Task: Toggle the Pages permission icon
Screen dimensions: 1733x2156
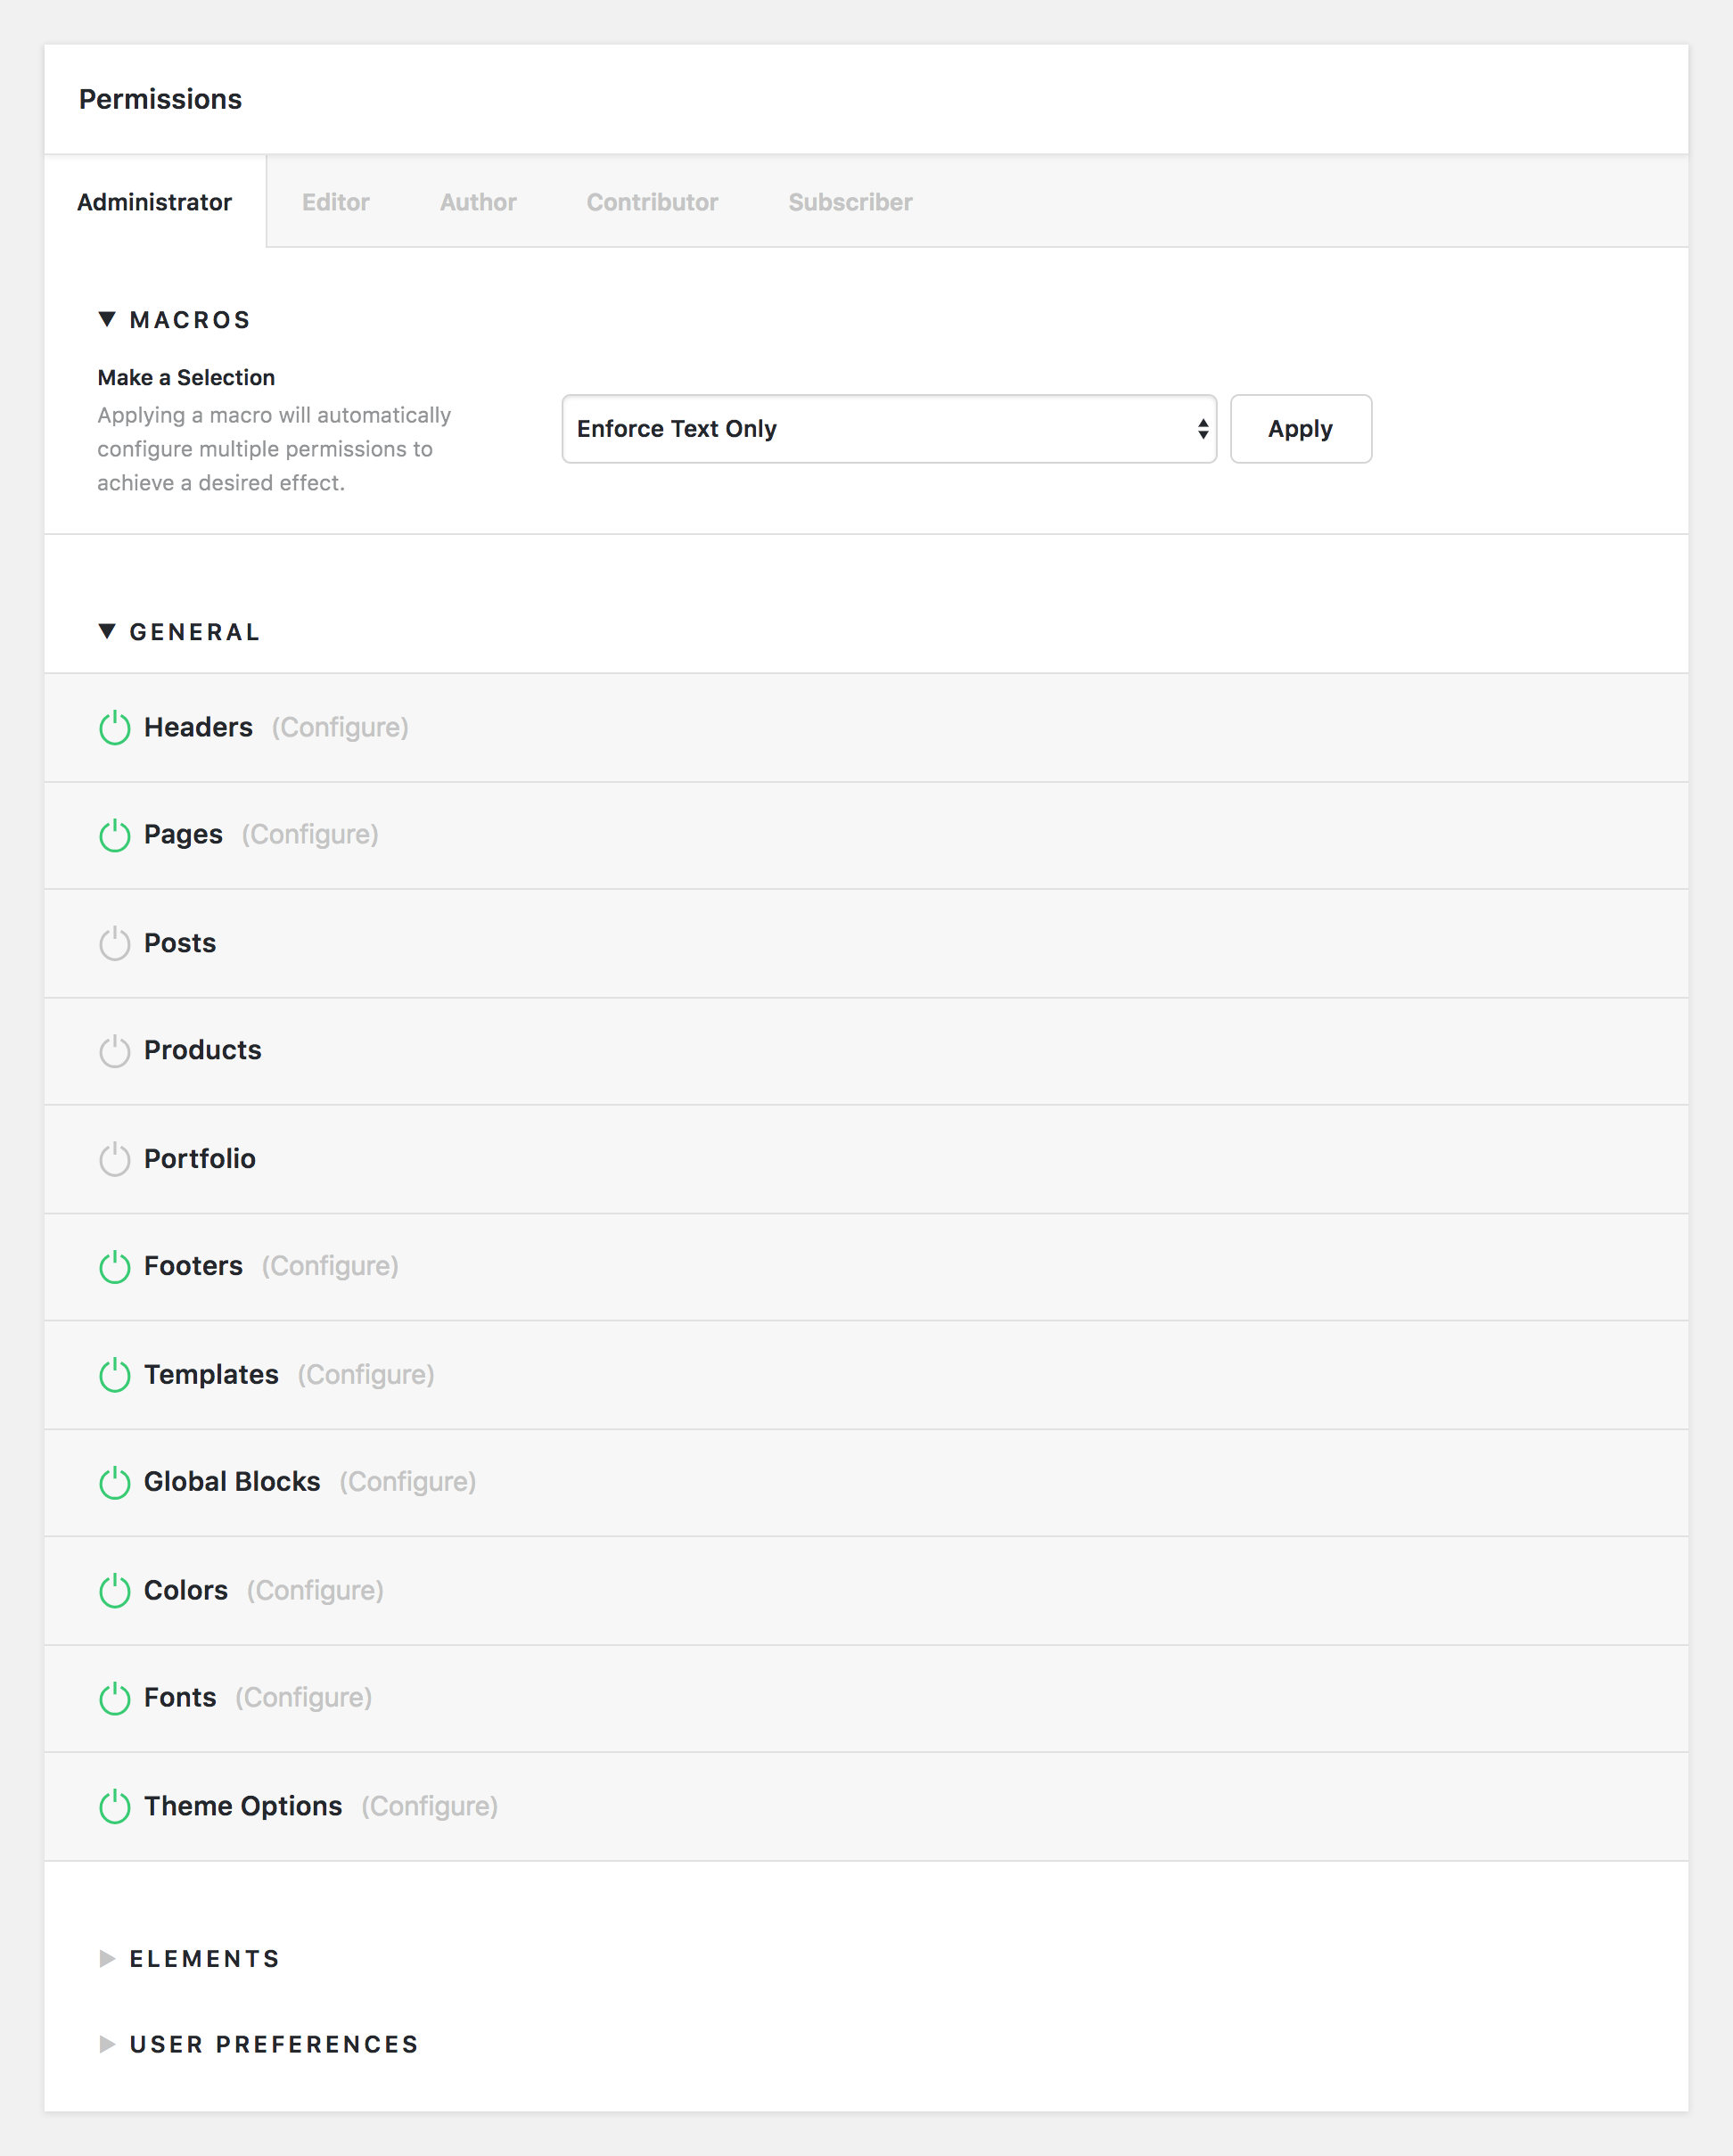Action: (115, 835)
